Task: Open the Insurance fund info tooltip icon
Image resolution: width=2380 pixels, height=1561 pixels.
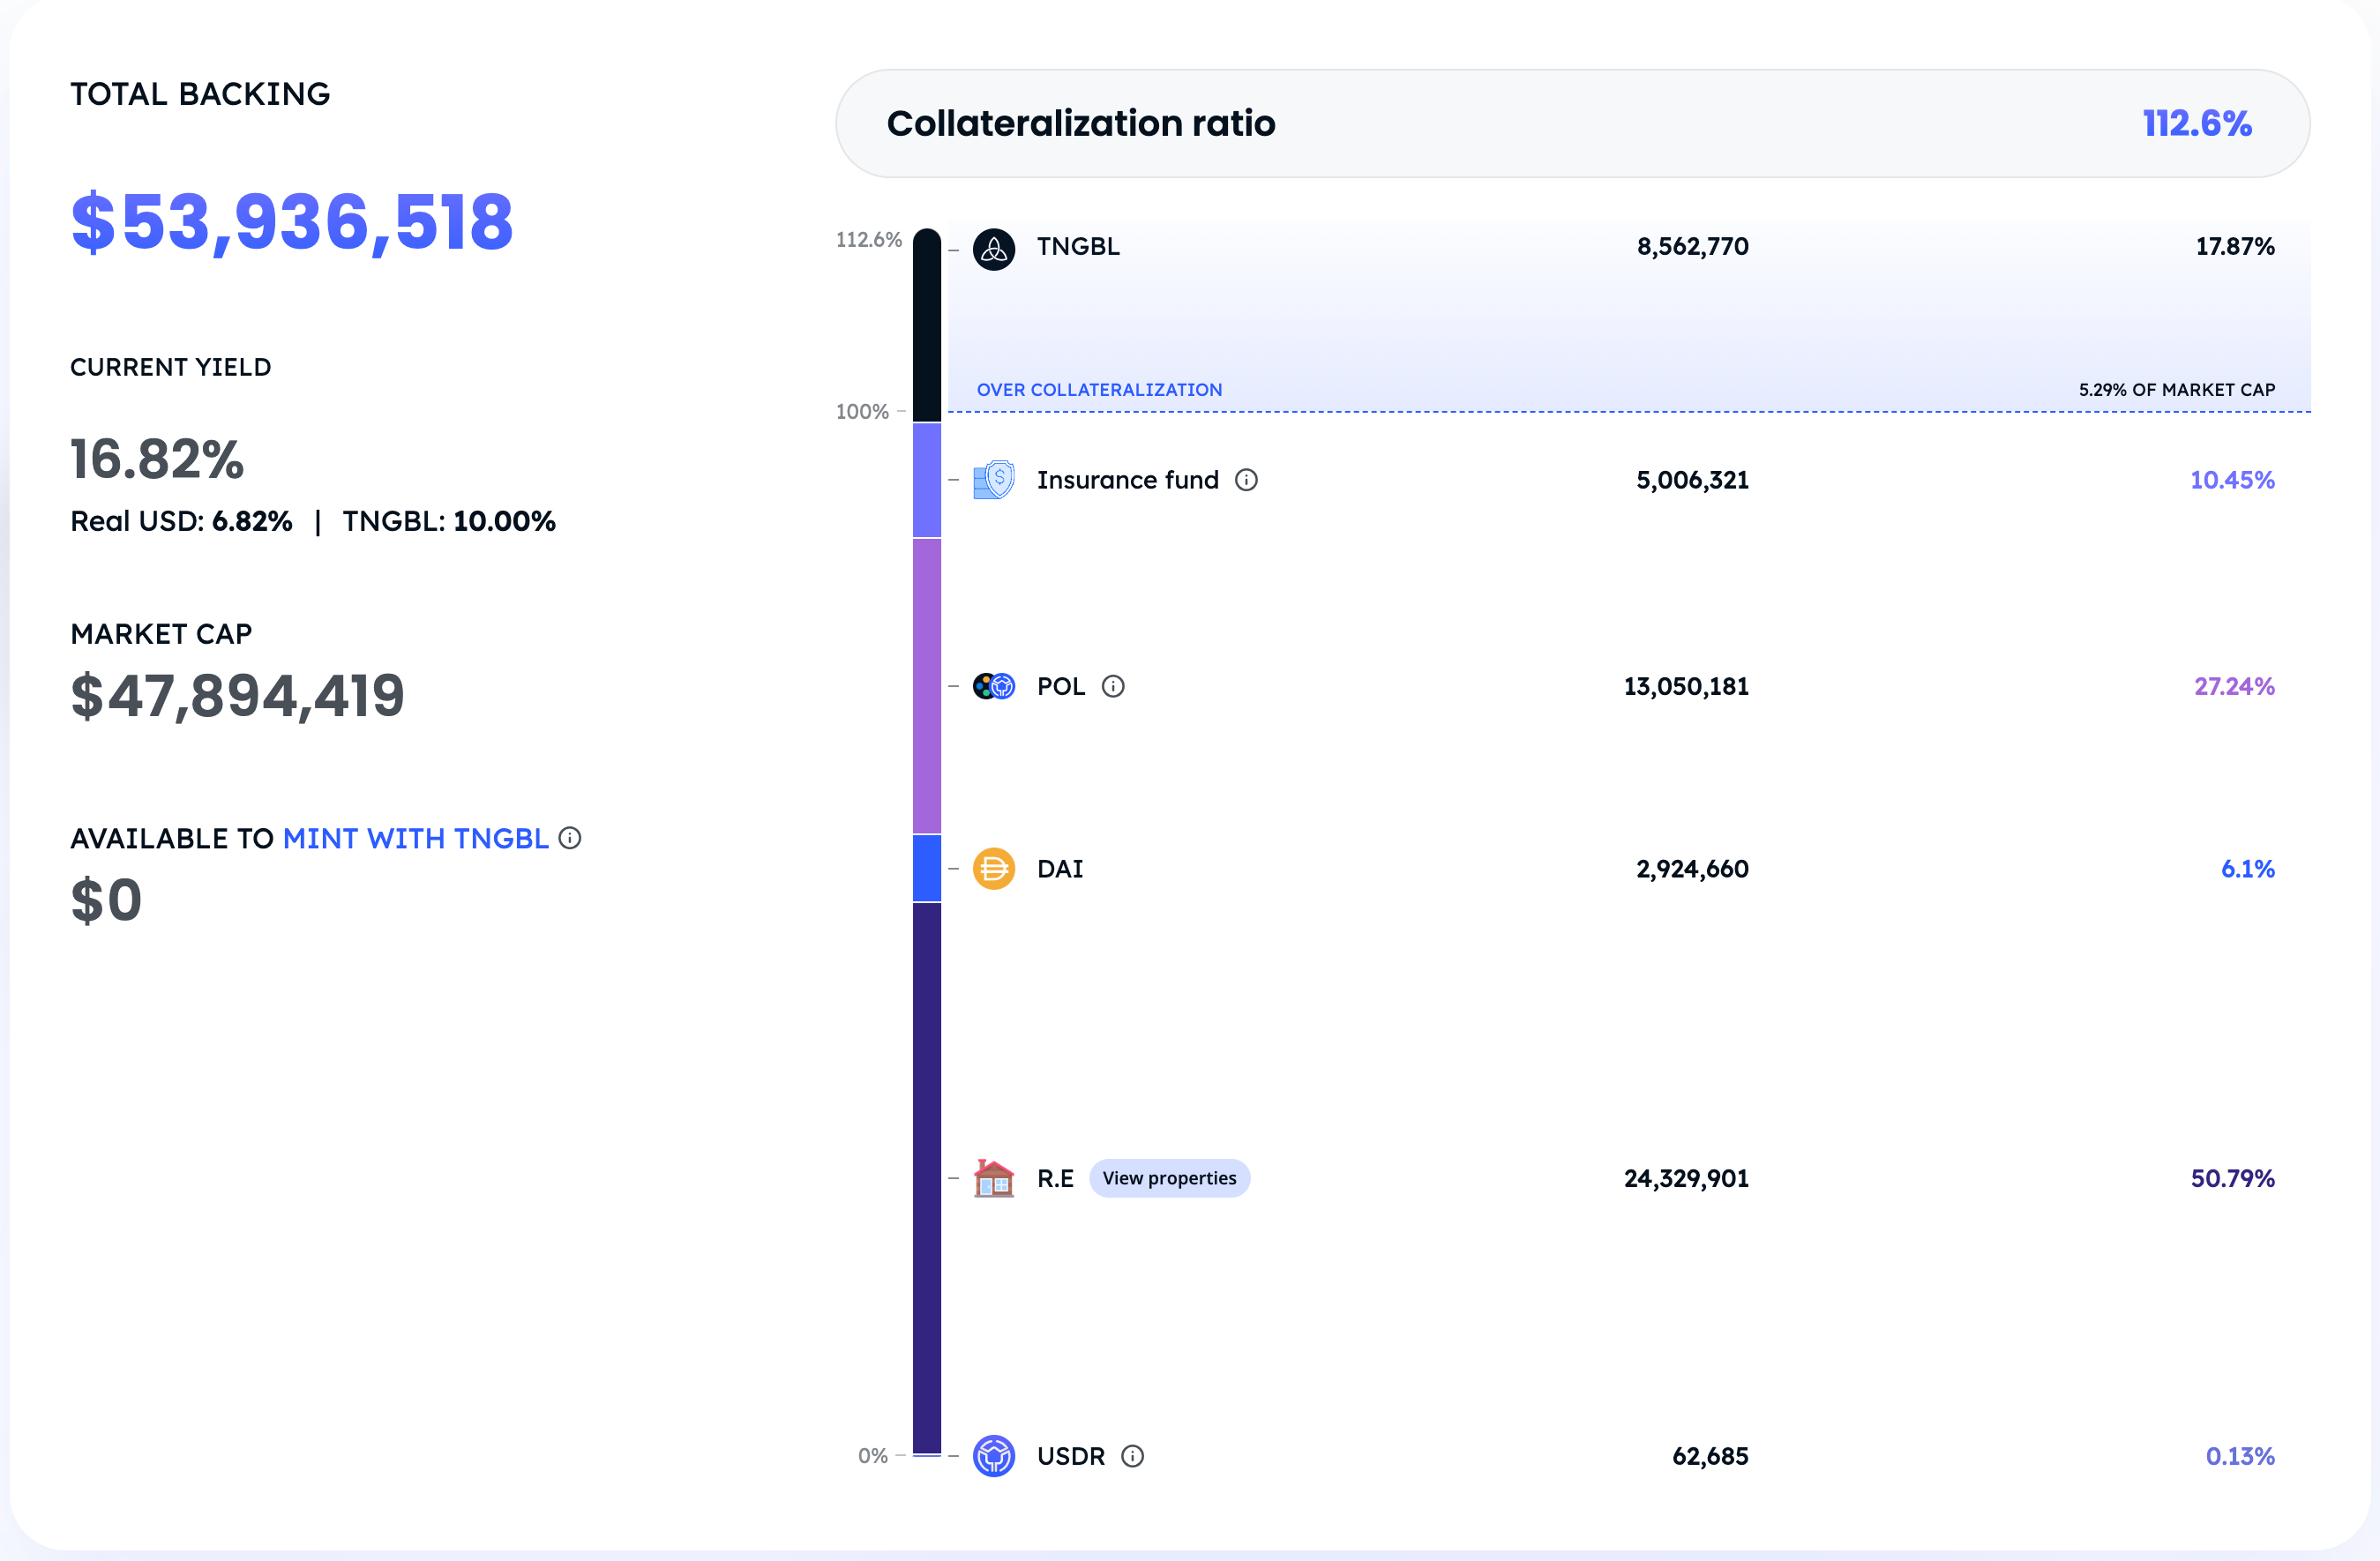Action: pos(1246,480)
